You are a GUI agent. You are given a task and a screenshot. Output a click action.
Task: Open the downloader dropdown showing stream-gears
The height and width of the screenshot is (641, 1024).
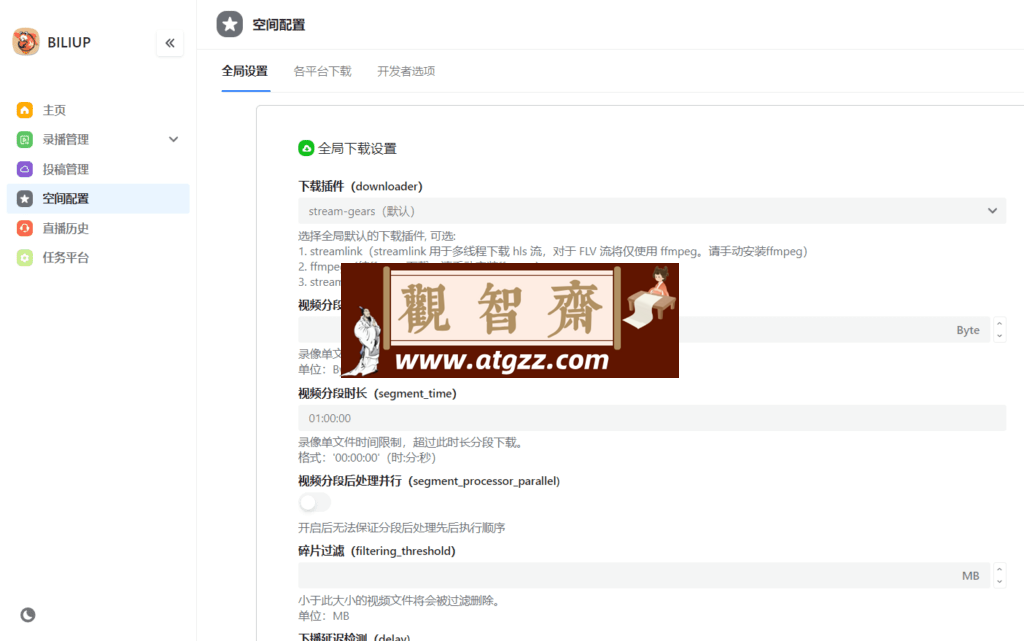(x=652, y=211)
